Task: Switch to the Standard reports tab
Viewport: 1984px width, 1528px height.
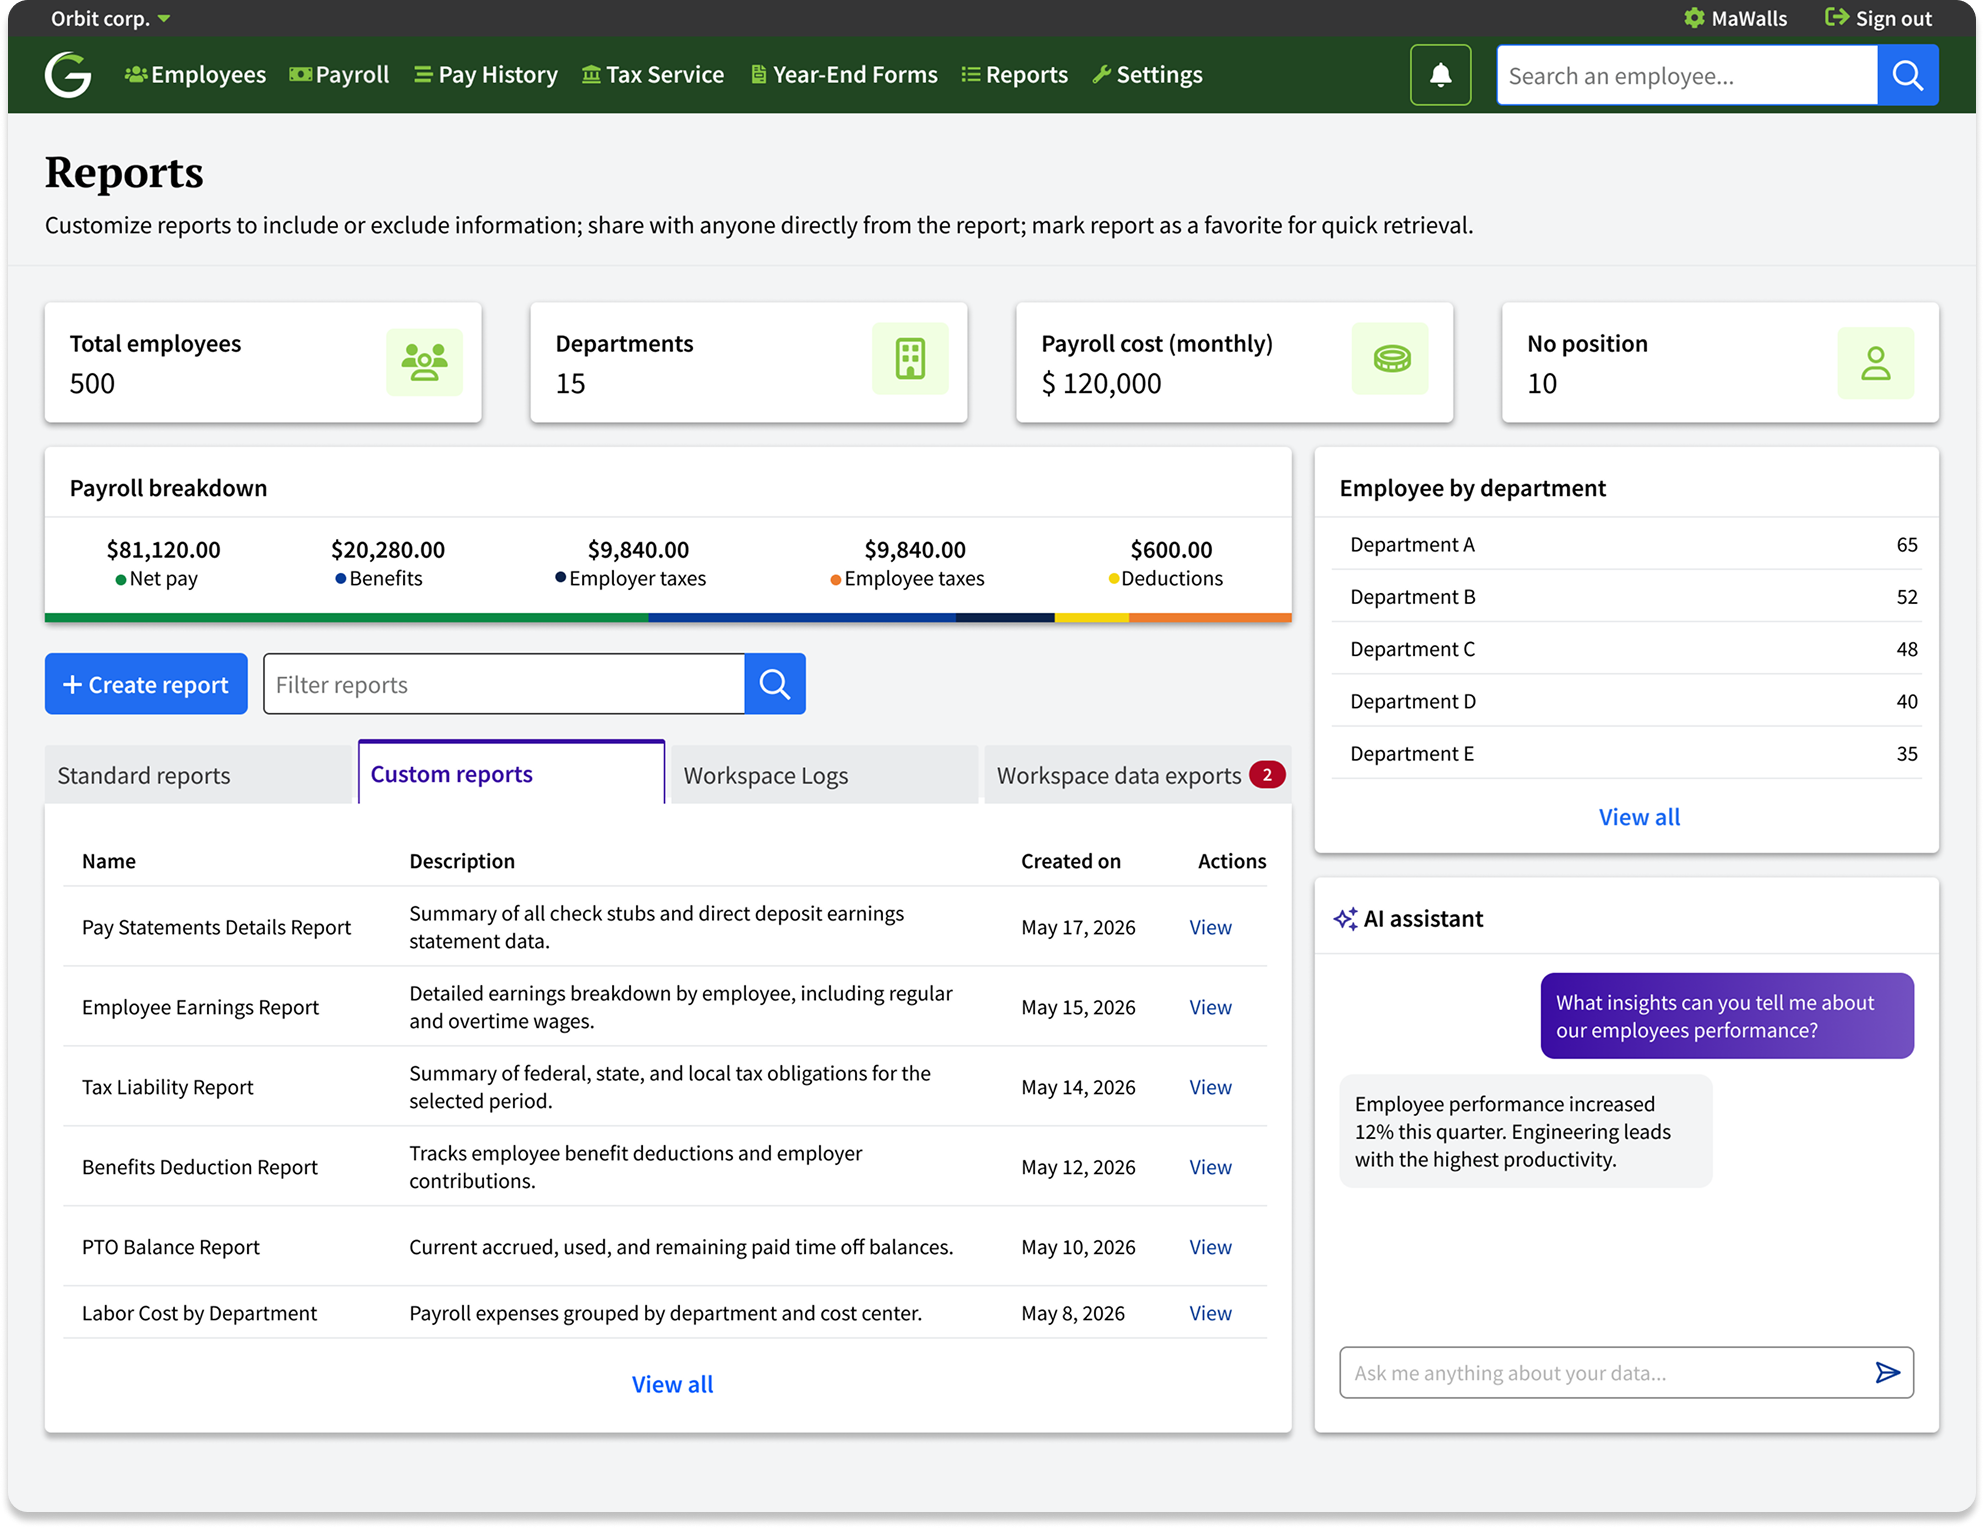Action: coord(198,775)
